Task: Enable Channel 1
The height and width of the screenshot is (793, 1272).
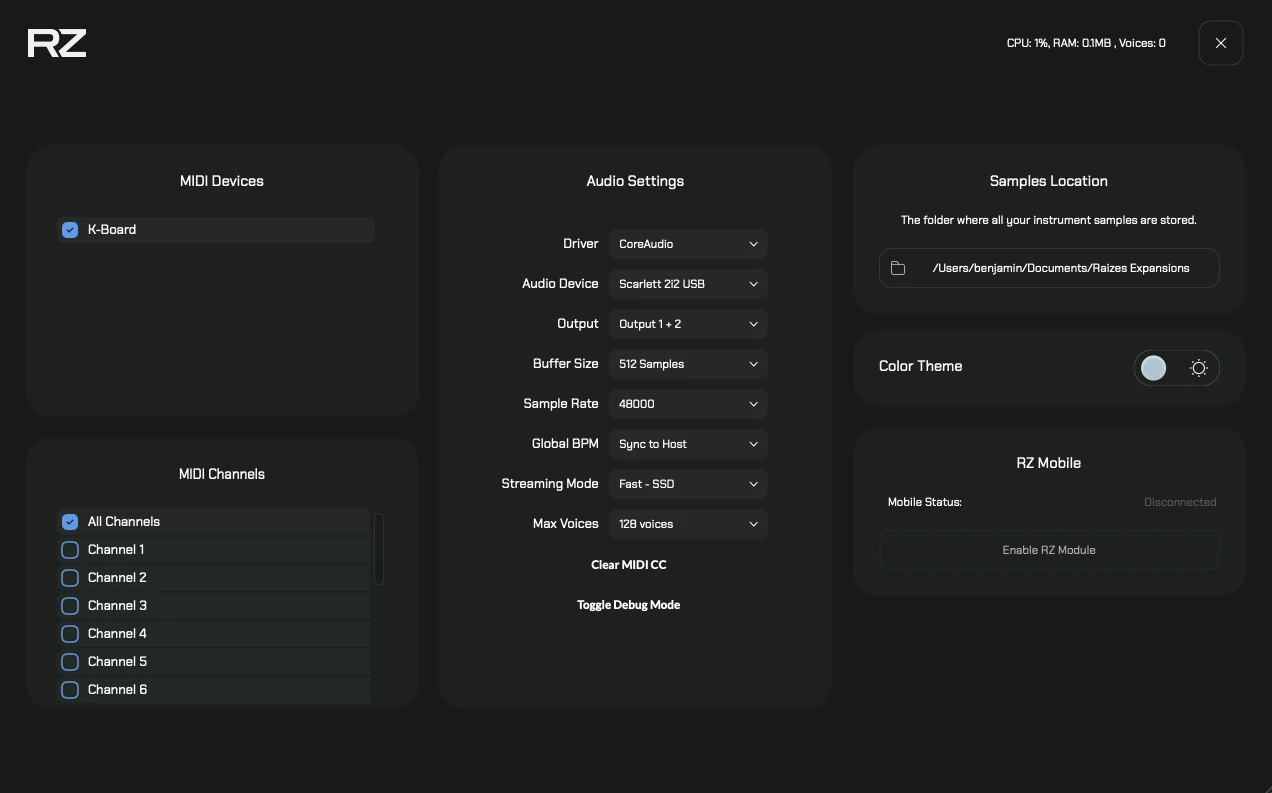Action: (69, 549)
